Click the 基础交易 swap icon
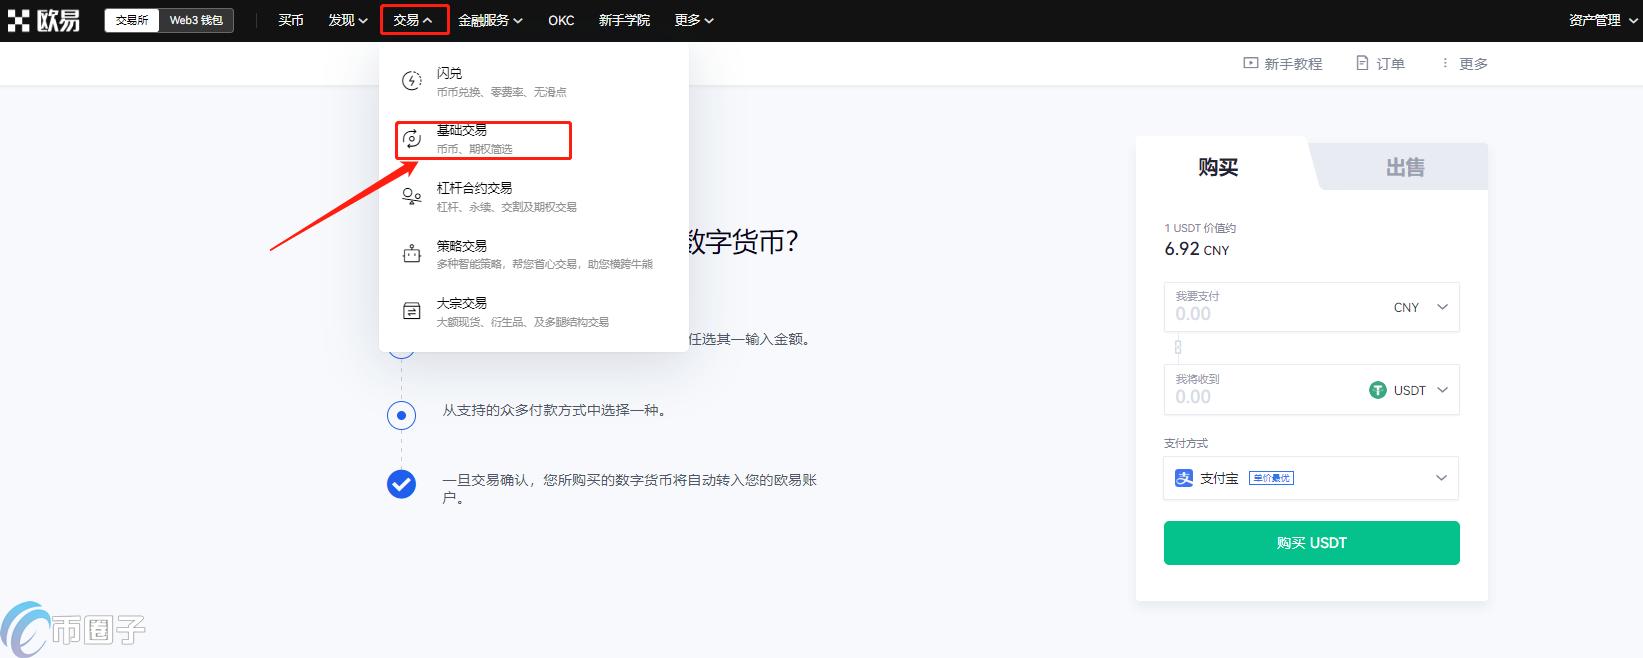1643x658 pixels. (x=411, y=139)
